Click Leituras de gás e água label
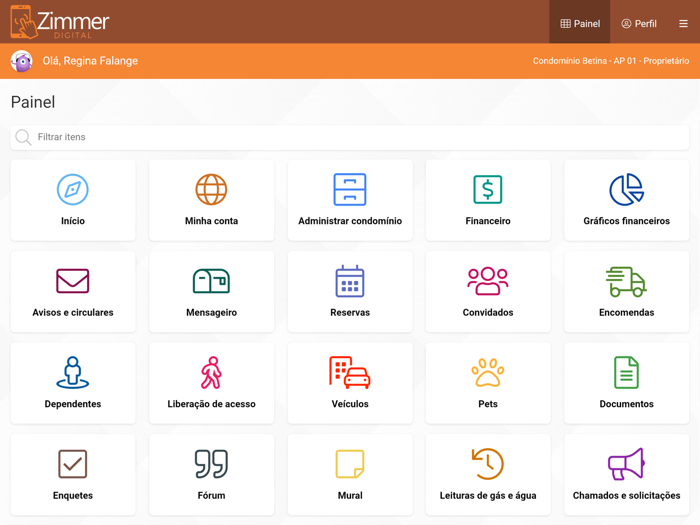700x525 pixels. click(488, 496)
